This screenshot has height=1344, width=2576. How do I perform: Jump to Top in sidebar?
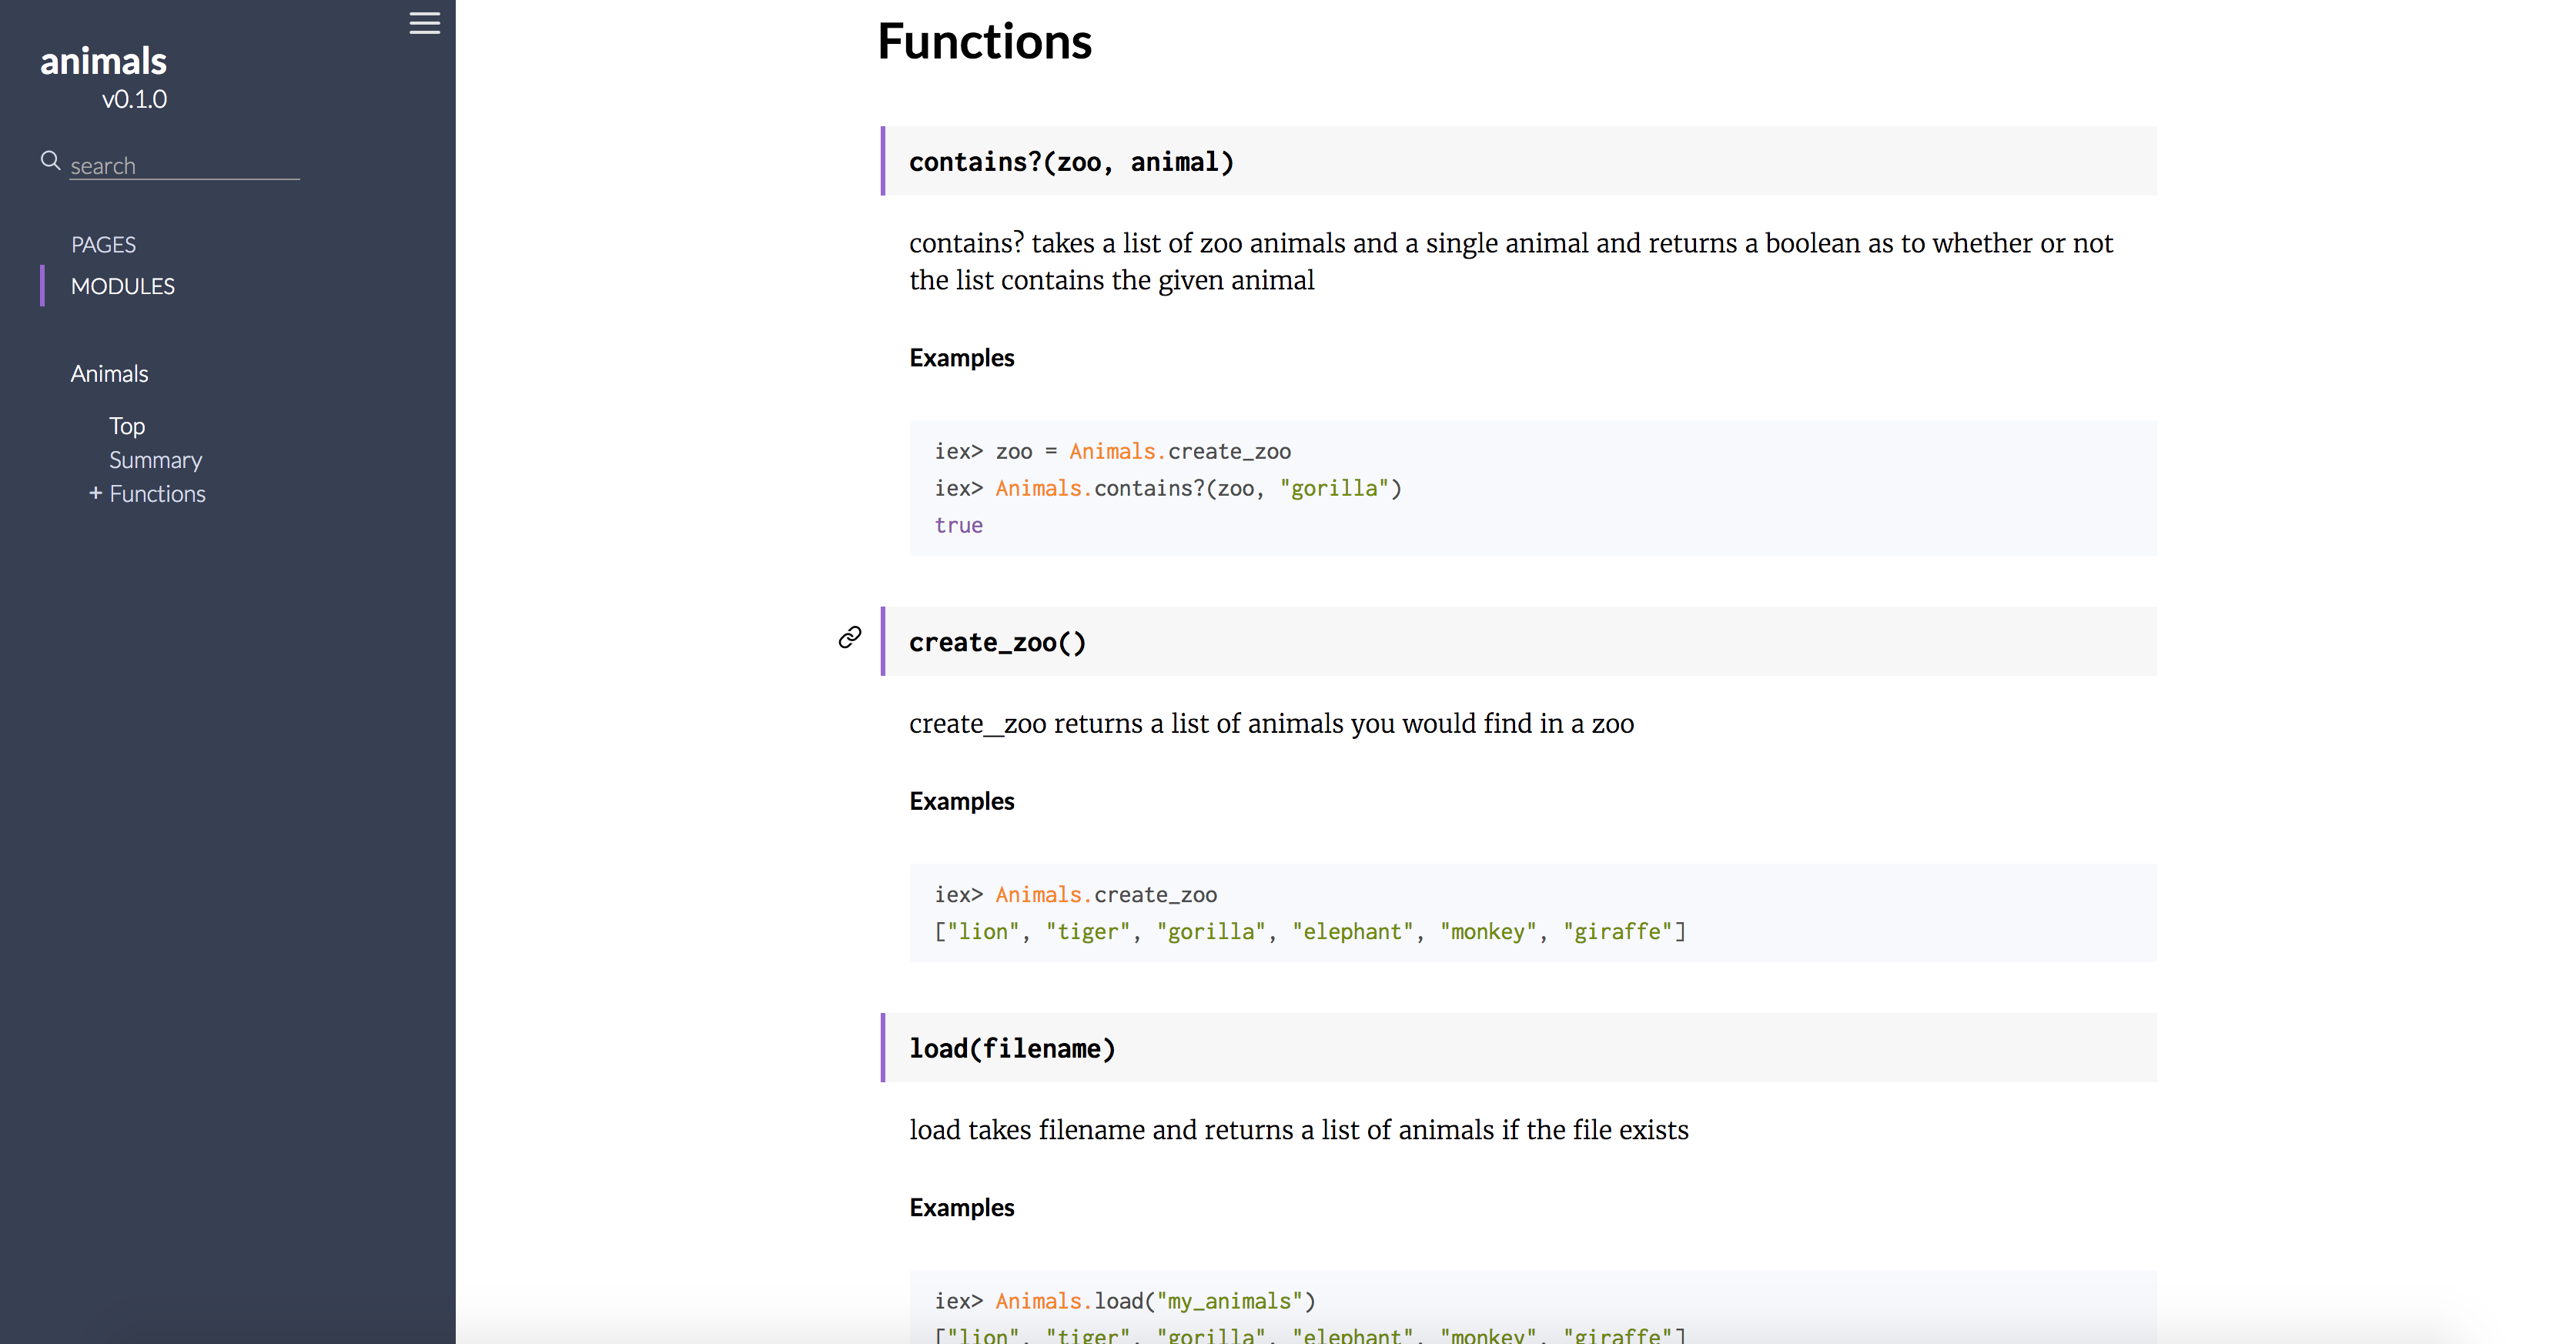click(127, 426)
